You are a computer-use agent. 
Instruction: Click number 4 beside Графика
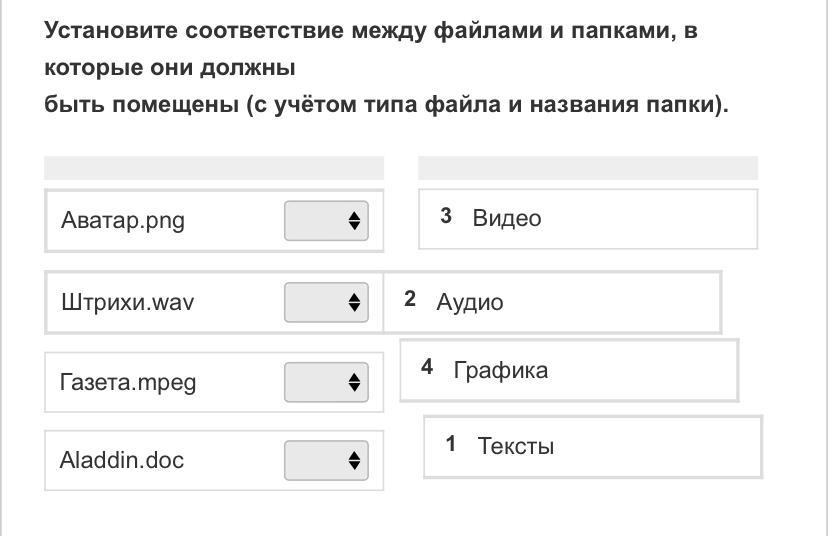tap(427, 368)
